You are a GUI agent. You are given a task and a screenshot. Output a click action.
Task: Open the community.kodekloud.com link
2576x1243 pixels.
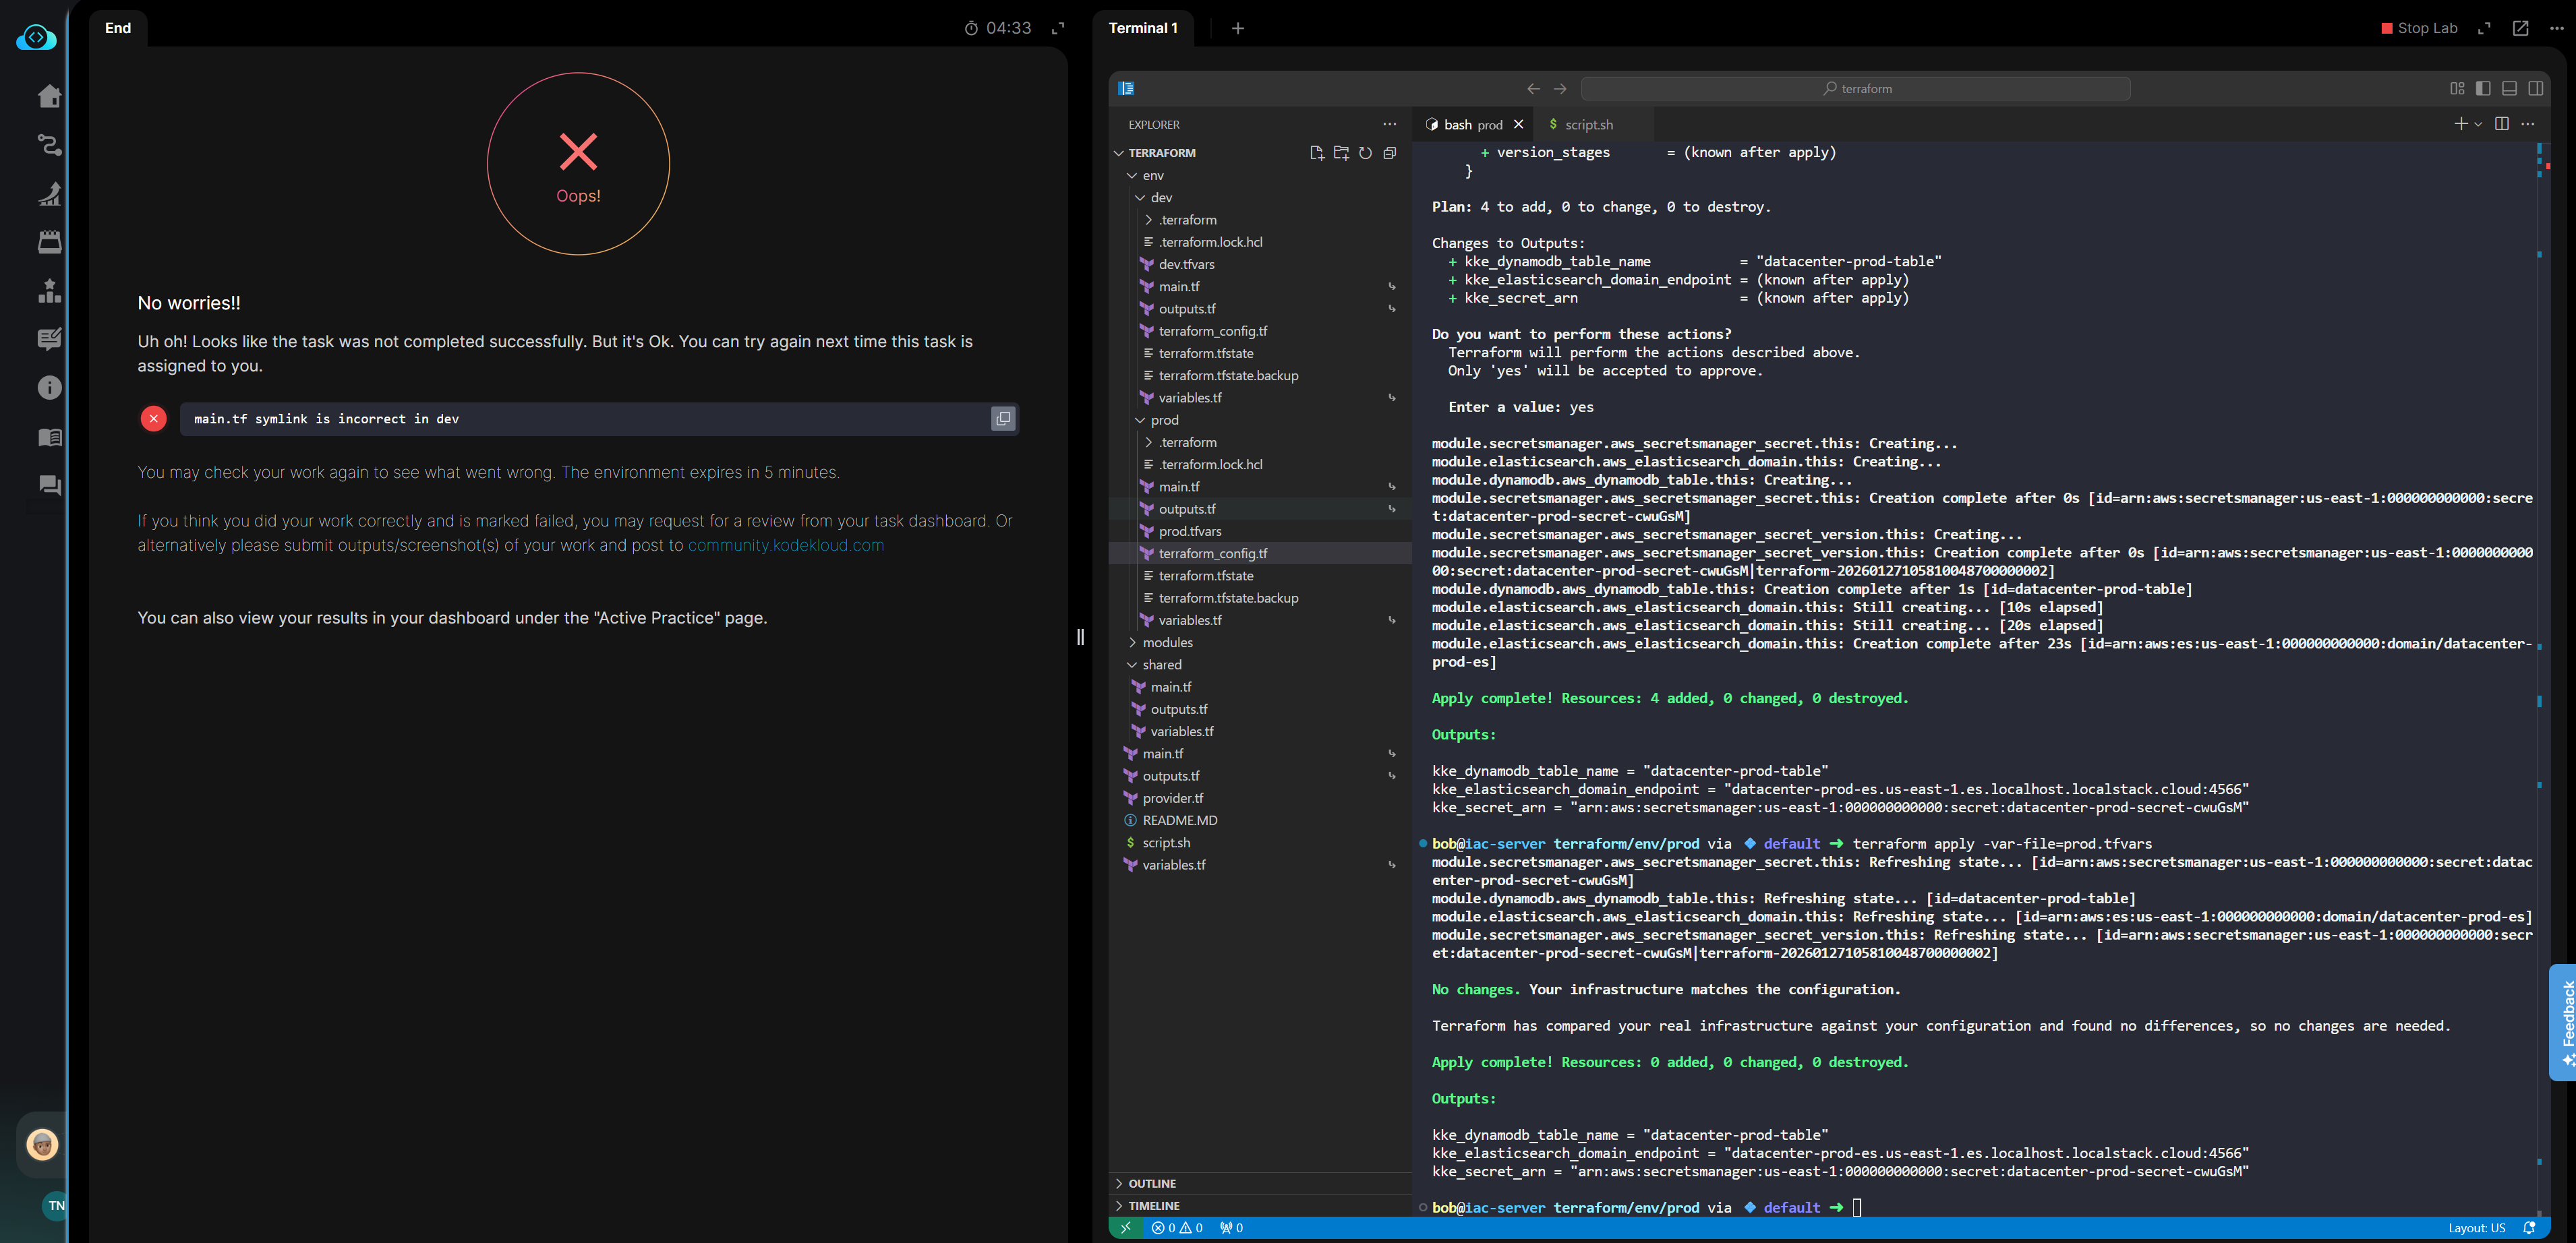785,545
